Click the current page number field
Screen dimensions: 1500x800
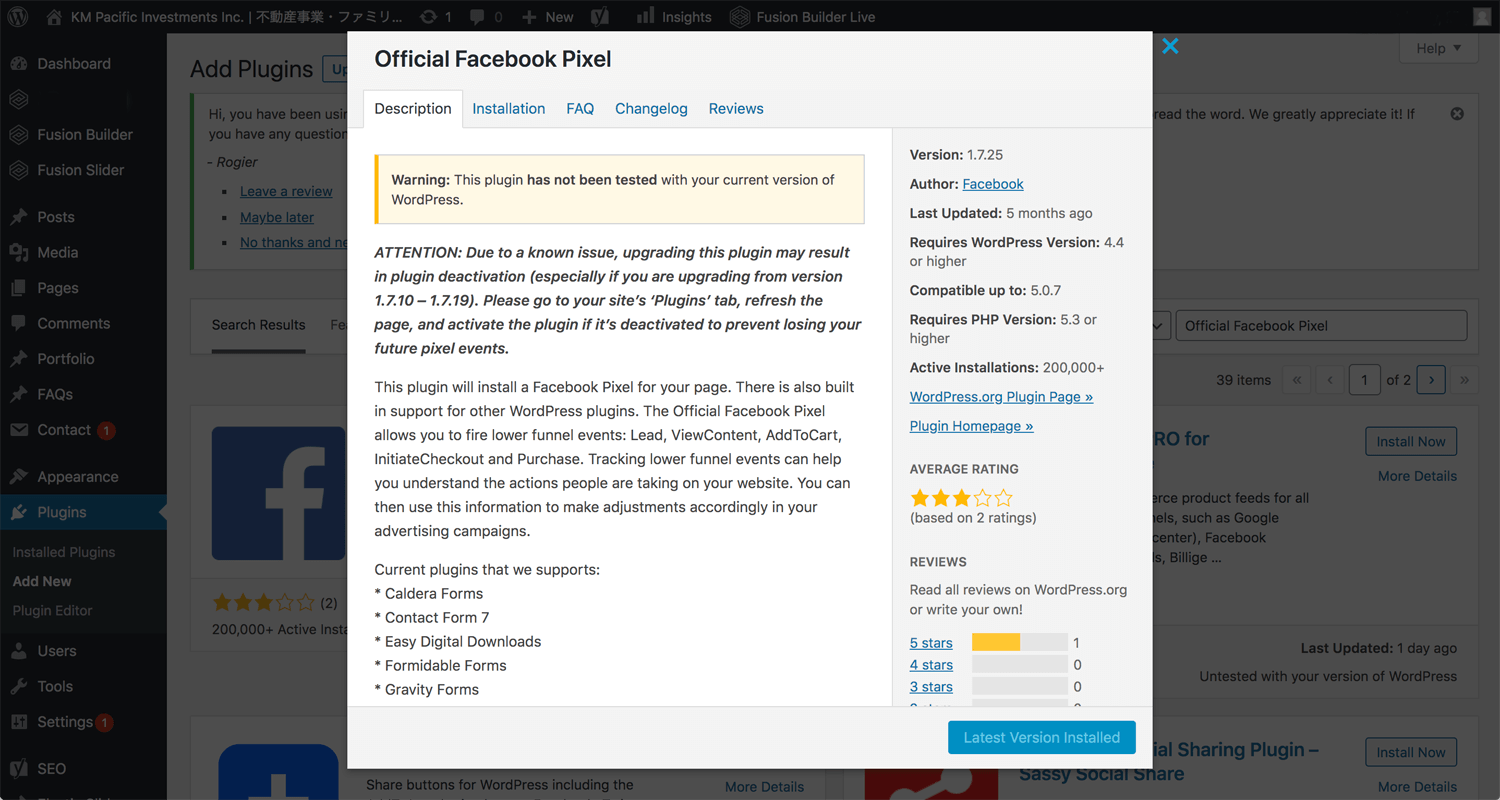[1365, 380]
